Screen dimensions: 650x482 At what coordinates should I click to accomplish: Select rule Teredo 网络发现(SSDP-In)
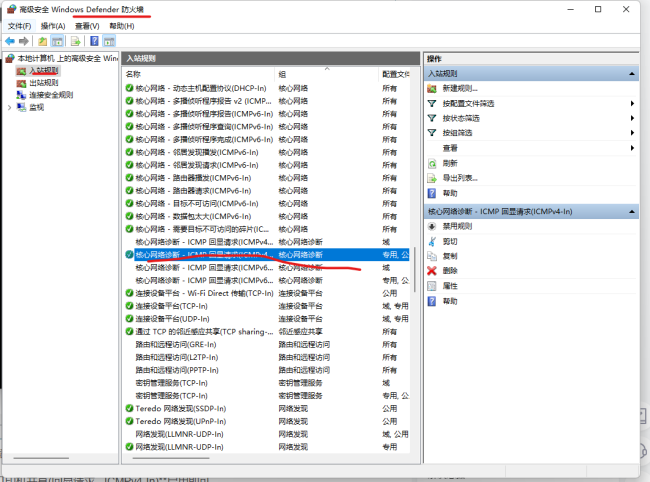tap(181, 408)
